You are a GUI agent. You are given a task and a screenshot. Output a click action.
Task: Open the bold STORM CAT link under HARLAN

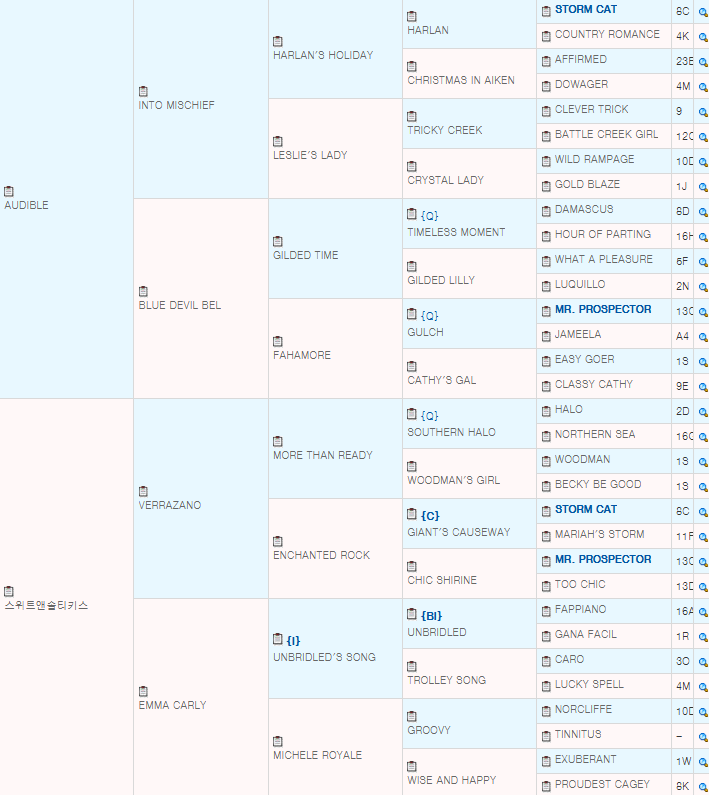(586, 9)
